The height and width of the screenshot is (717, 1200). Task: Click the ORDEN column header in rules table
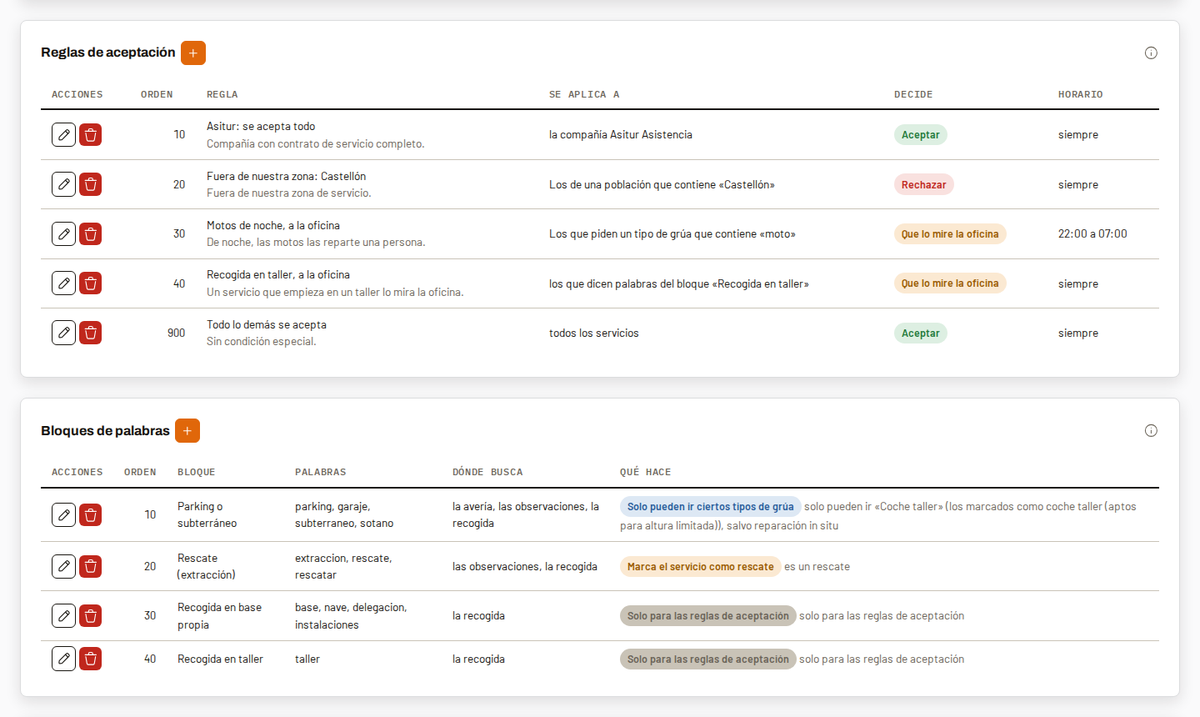pos(157,94)
